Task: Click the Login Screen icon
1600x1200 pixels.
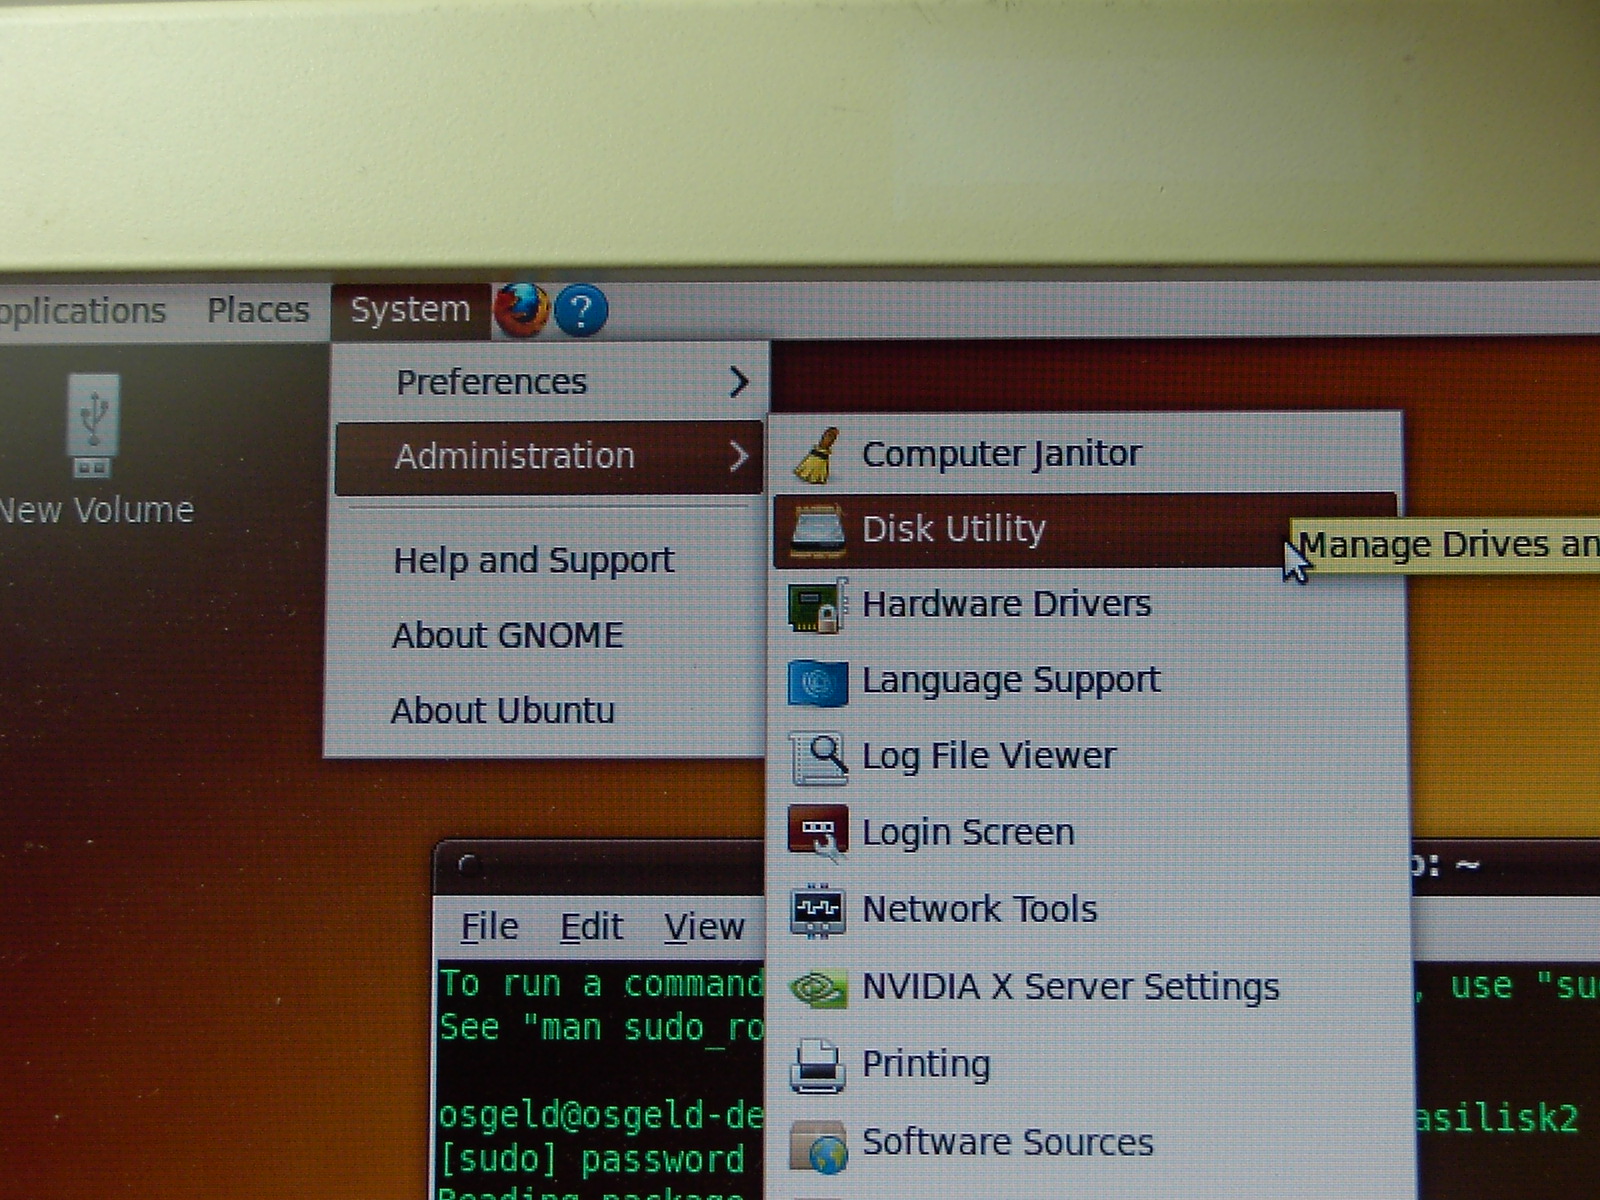Action: pos(818,833)
